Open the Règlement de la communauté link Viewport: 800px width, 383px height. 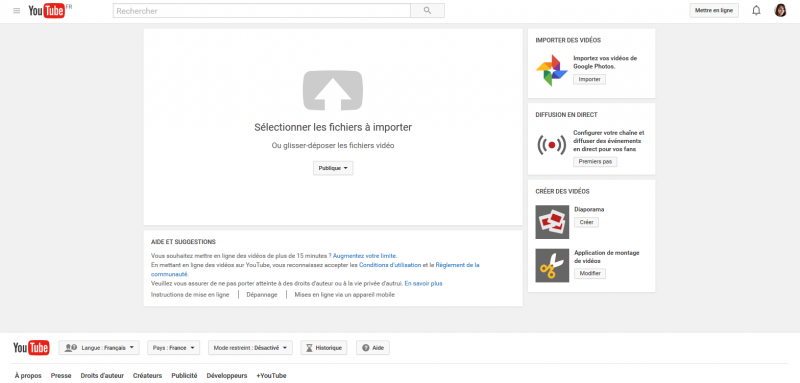pos(457,265)
